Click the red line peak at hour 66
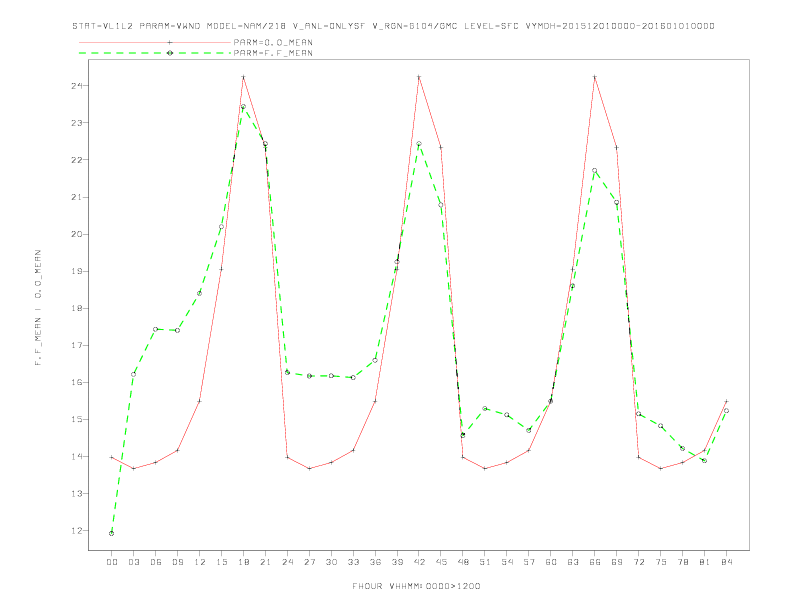This screenshot has height=612, width=792. (x=595, y=77)
